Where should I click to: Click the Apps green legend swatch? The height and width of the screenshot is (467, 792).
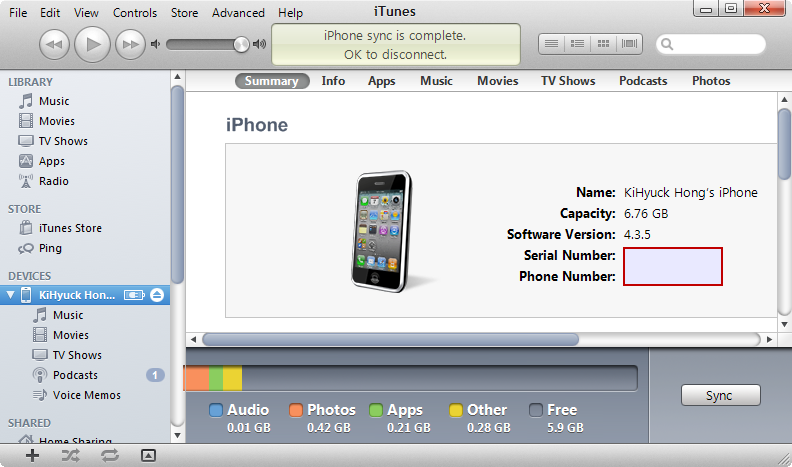[x=376, y=410]
